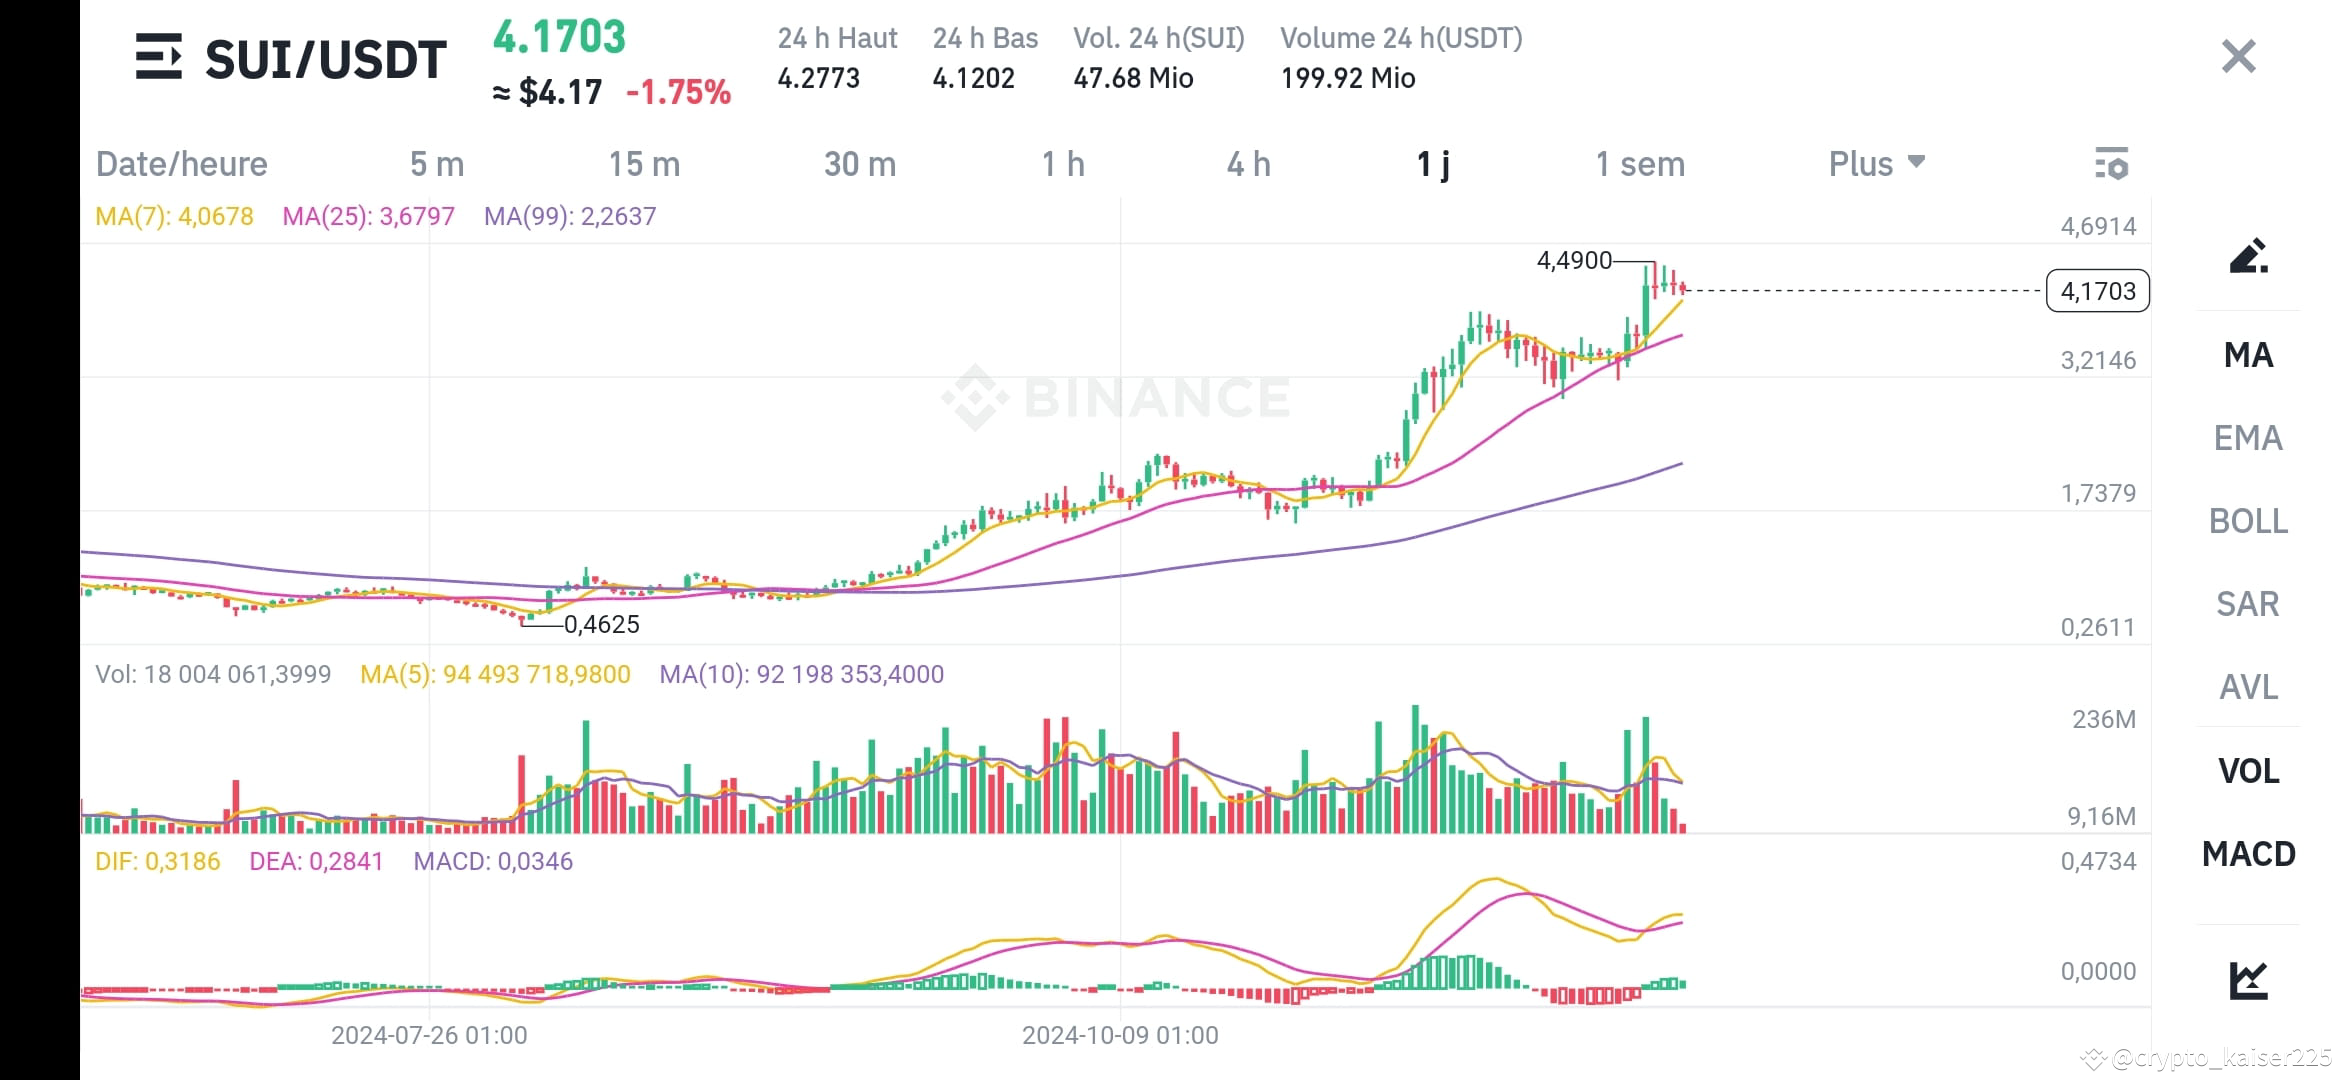The image size is (2340, 1080).
Task: Switch to the 4 h timeframe tab
Action: pos(1251,163)
